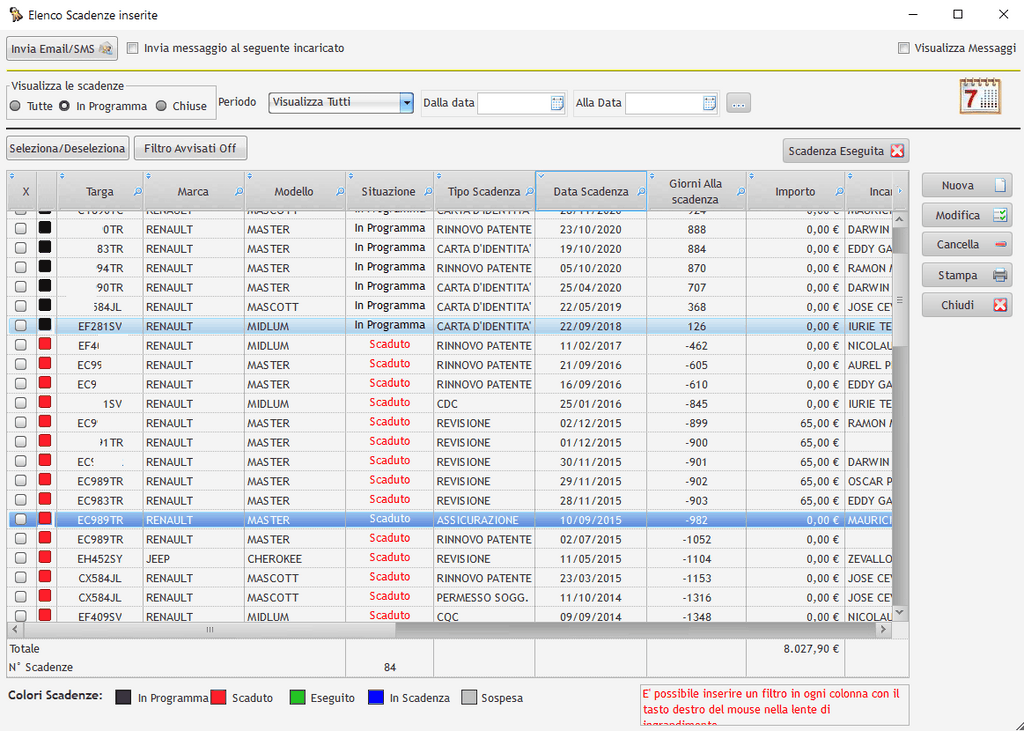Click the gray Sospesa legend swatch
Image resolution: width=1024 pixels, height=731 pixels.
tap(469, 697)
